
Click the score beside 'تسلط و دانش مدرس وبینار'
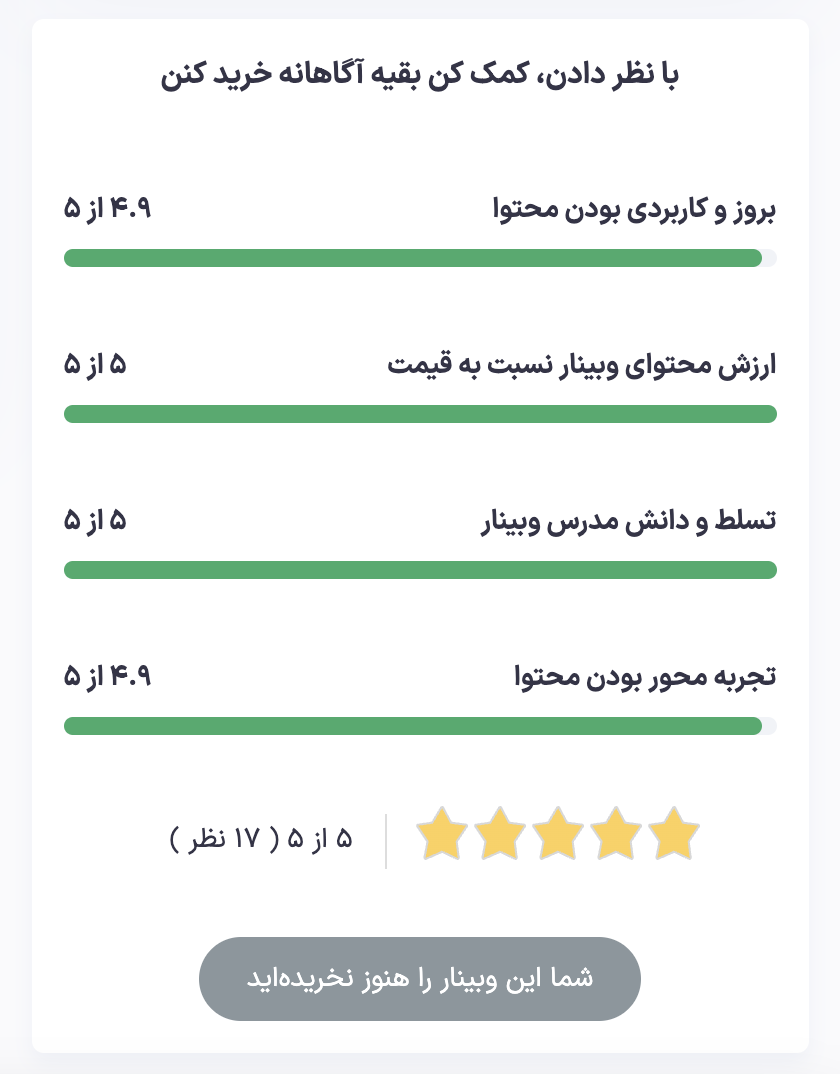(x=95, y=522)
